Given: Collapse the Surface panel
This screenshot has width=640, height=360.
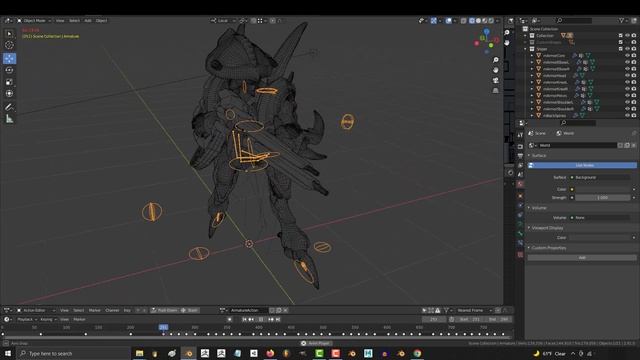Looking at the screenshot, I should [x=538, y=156].
